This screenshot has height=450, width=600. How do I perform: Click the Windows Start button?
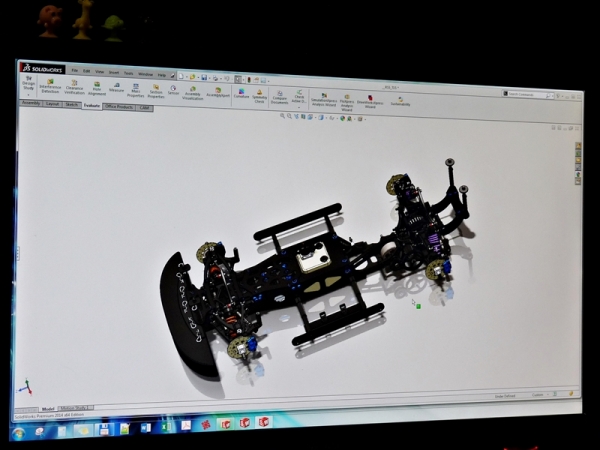click(17, 431)
